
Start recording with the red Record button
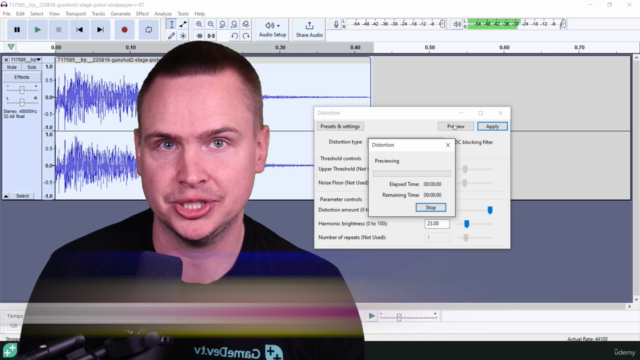click(124, 29)
